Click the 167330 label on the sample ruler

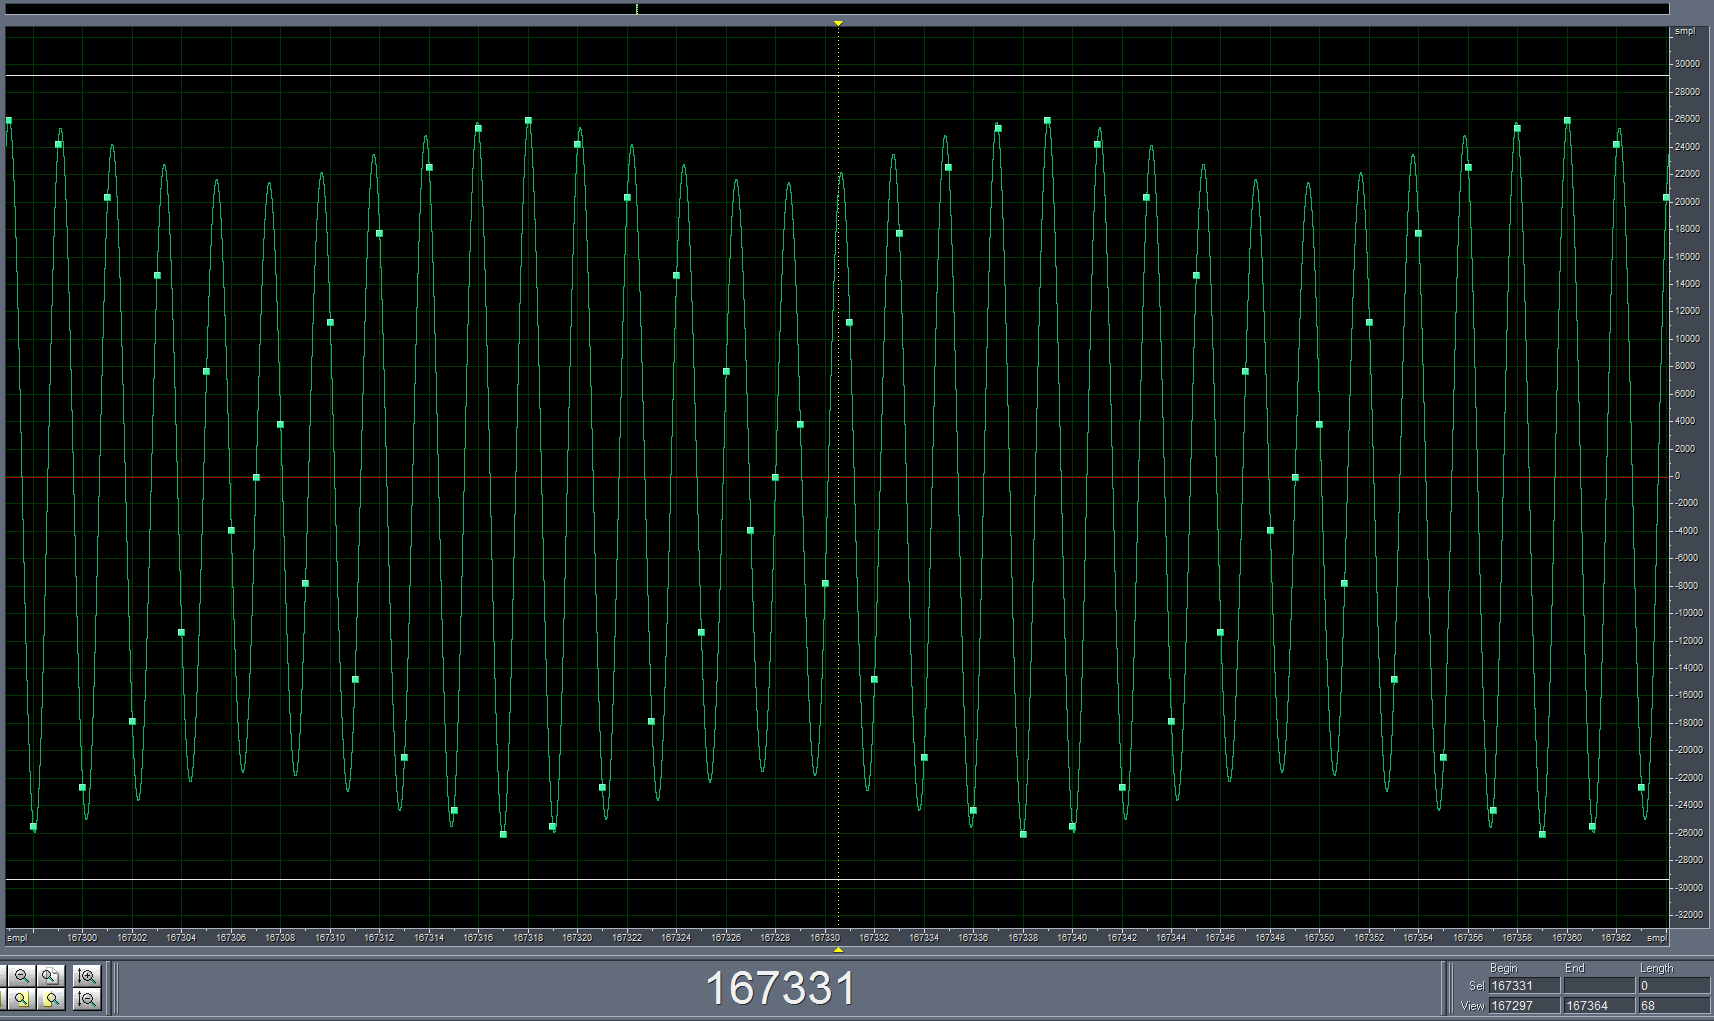825,938
